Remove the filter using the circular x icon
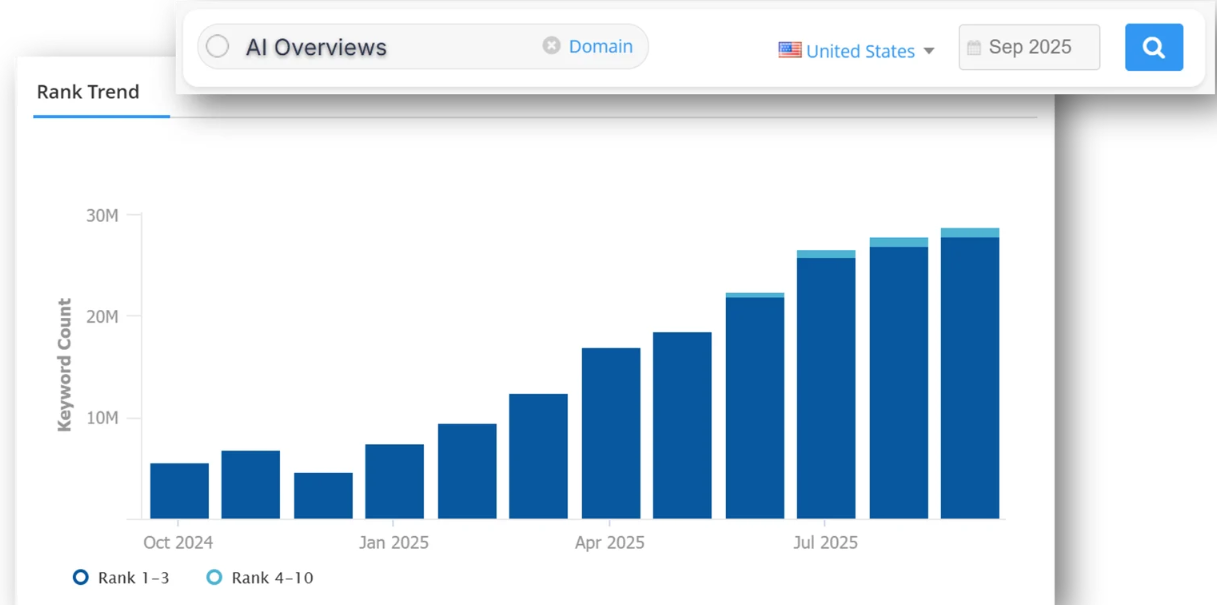 tap(549, 45)
